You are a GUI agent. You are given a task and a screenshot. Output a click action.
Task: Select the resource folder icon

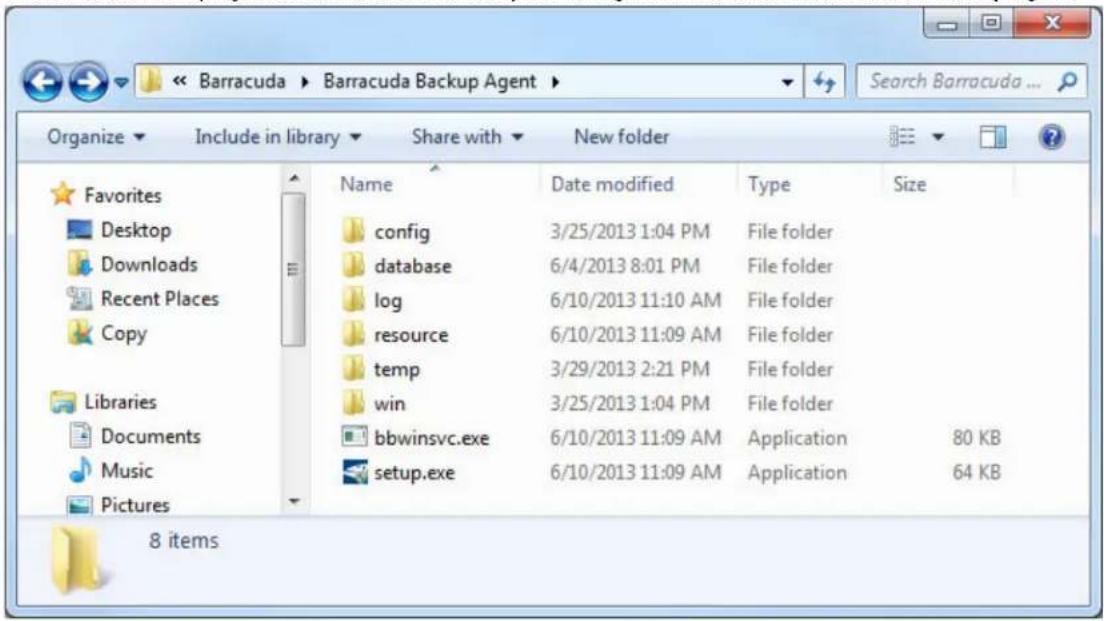(x=353, y=334)
